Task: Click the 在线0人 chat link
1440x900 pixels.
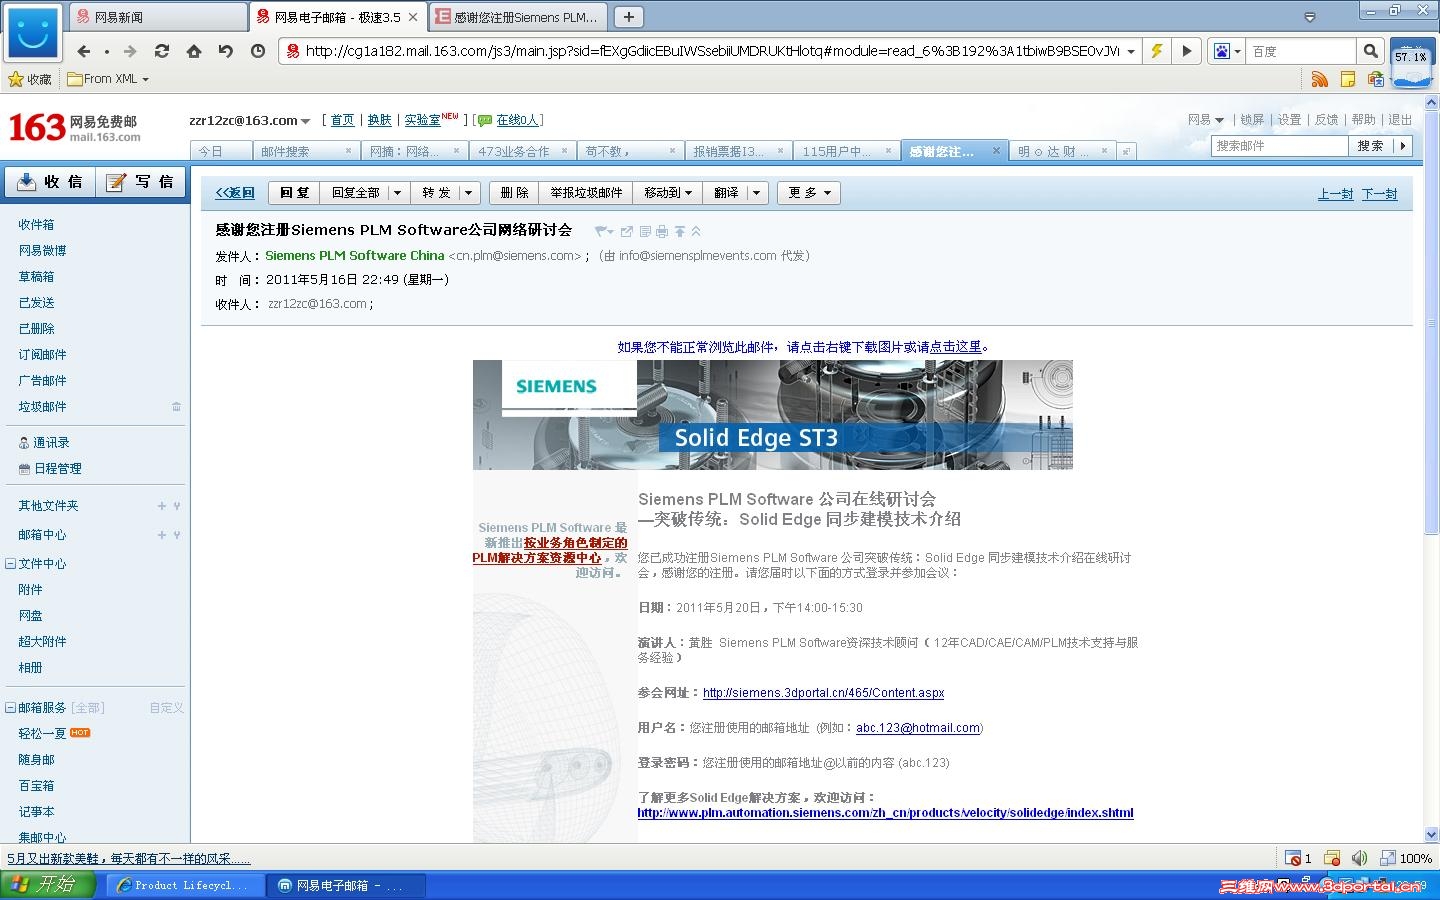Action: (x=517, y=120)
